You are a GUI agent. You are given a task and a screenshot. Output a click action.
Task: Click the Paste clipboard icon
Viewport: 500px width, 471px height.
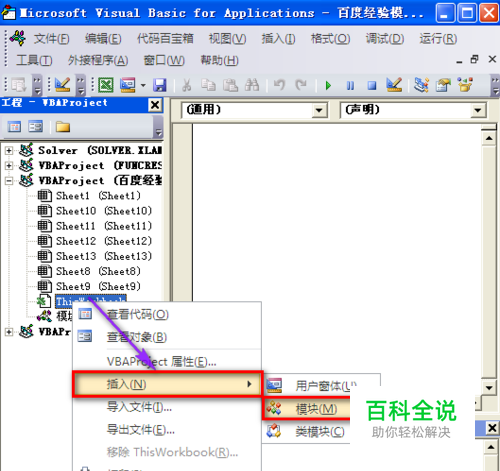(230, 85)
